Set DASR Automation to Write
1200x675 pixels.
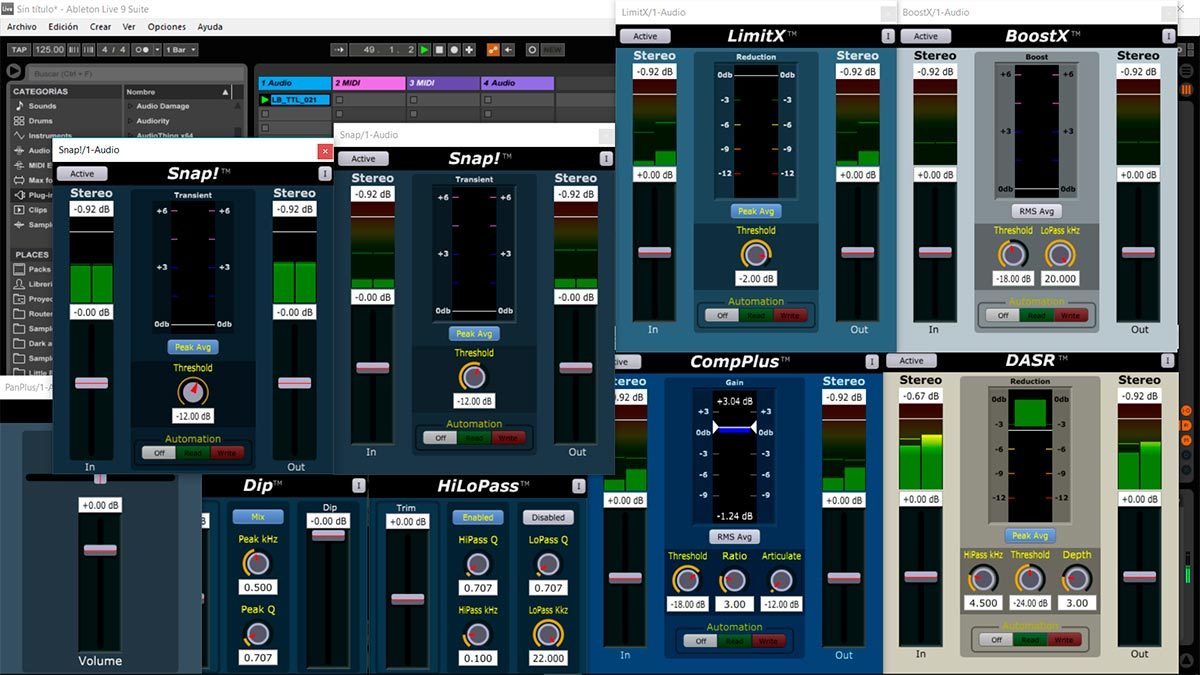point(1064,640)
